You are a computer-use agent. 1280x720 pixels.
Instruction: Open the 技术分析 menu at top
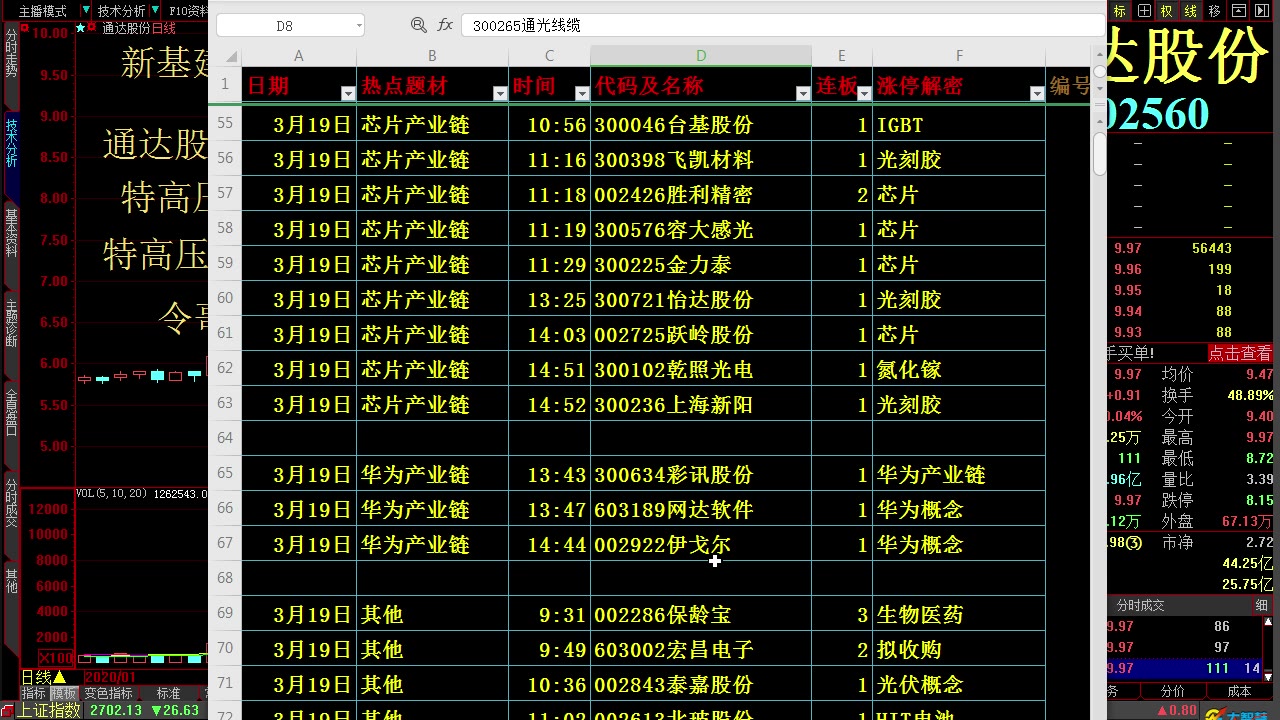(x=121, y=11)
